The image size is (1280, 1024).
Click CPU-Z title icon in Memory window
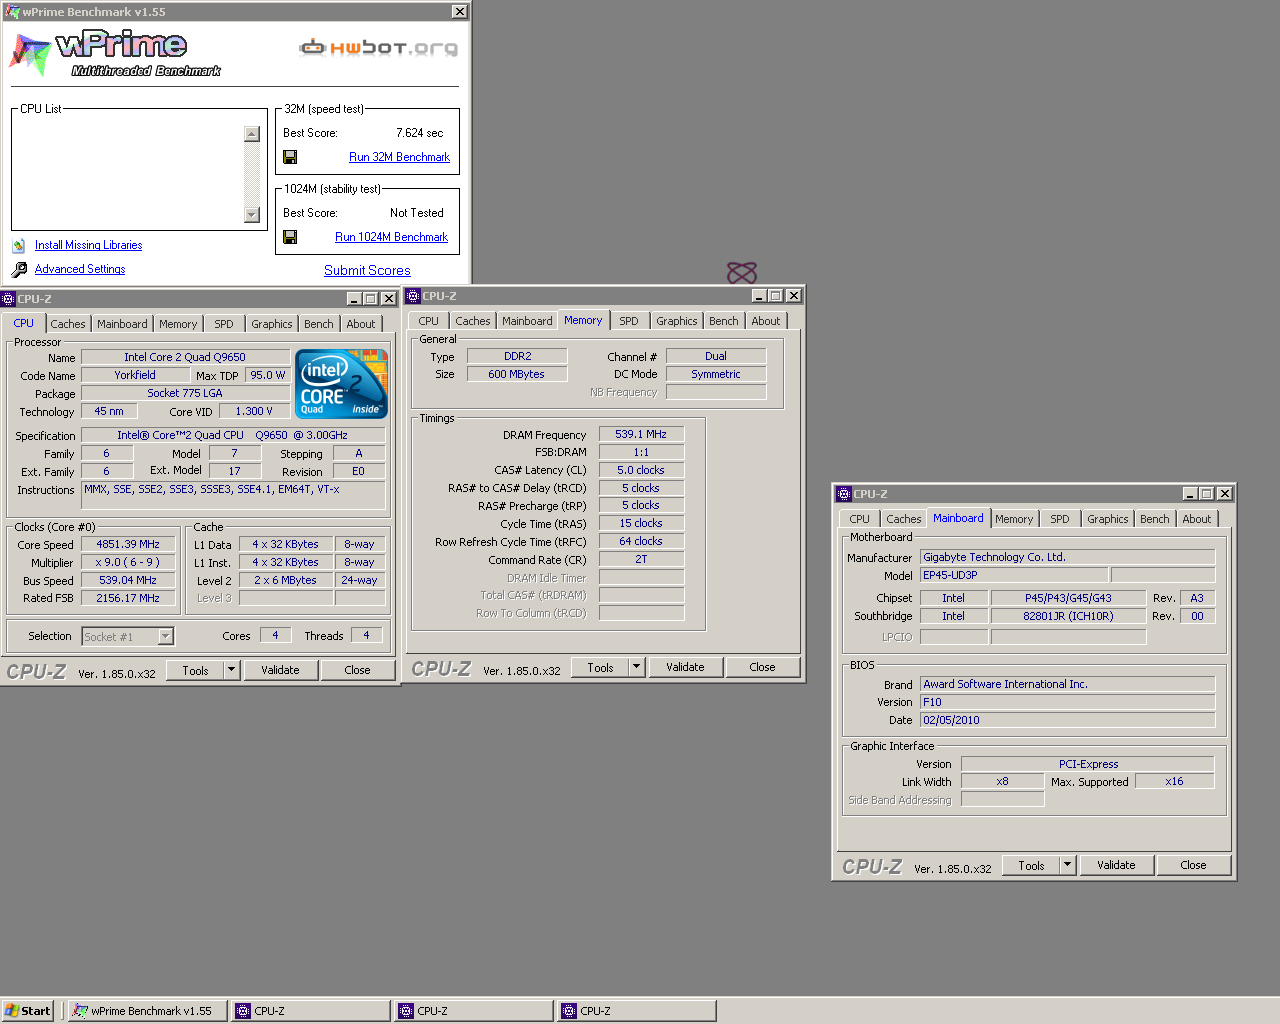(413, 296)
